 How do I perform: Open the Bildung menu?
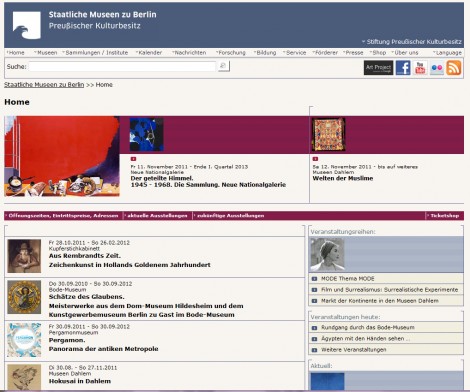(x=265, y=53)
